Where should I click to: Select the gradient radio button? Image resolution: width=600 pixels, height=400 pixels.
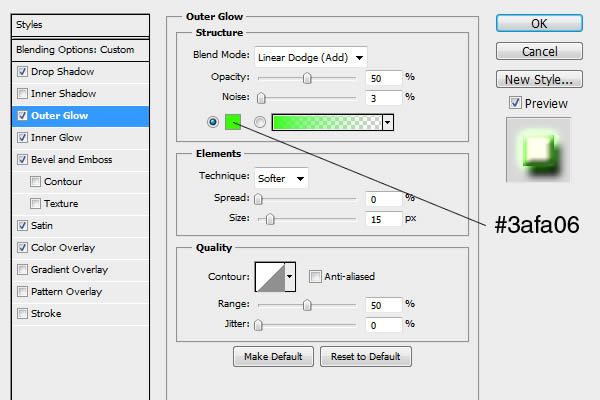[x=261, y=122]
